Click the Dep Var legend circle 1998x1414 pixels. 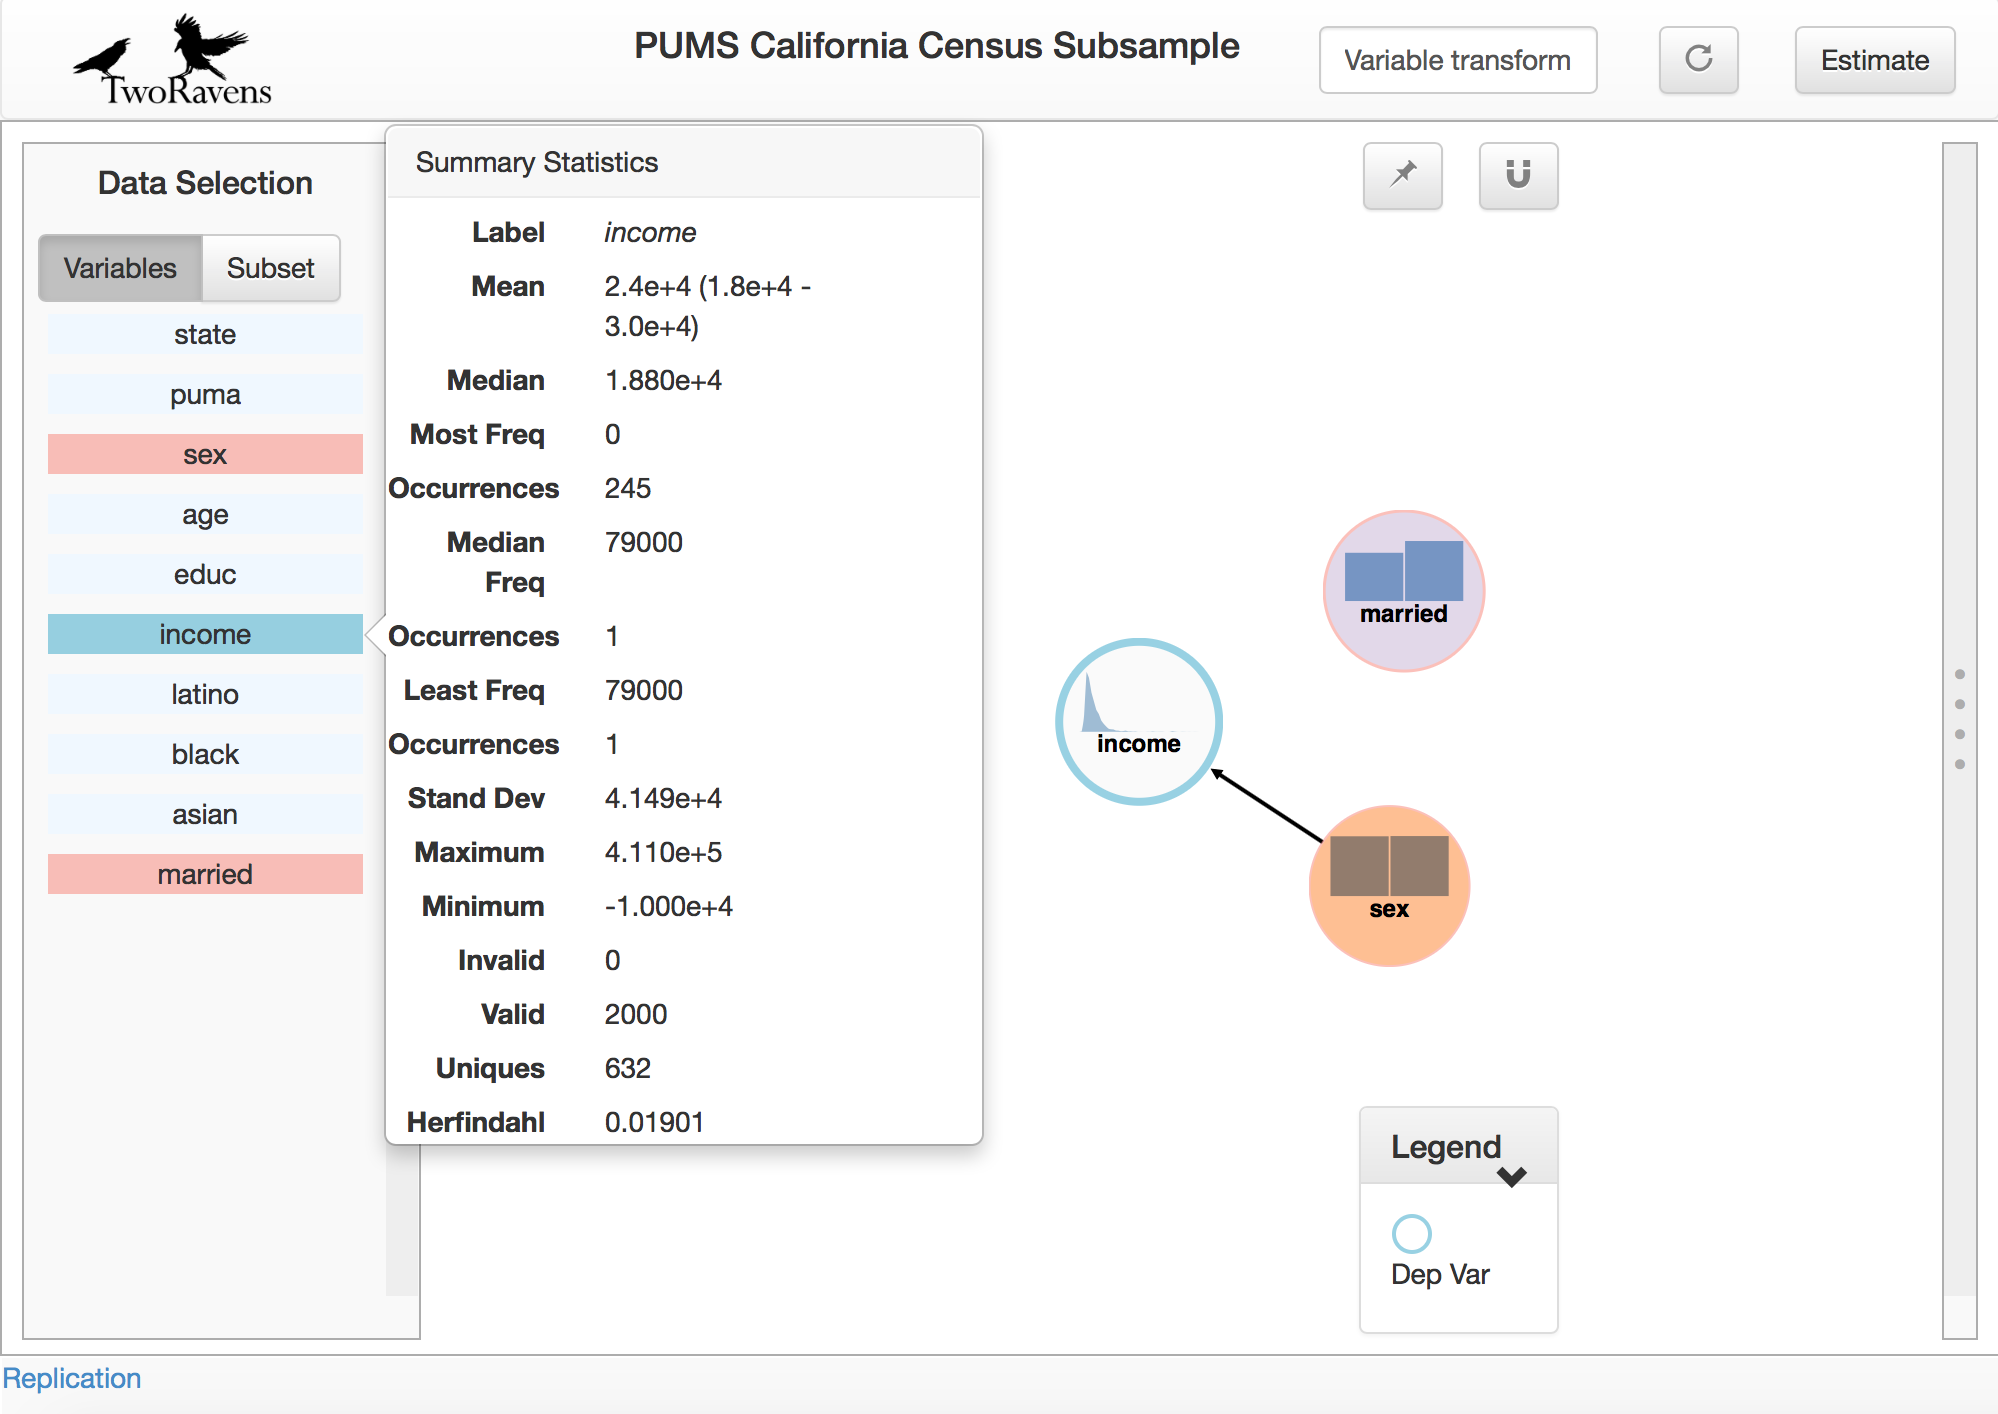tap(1411, 1233)
